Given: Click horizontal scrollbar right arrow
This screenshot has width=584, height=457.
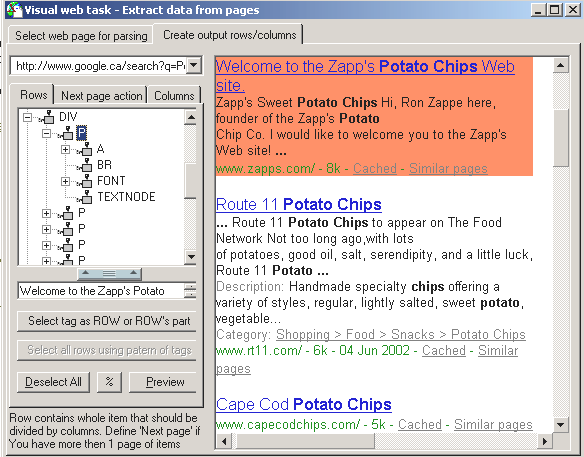Looking at the screenshot, I should coord(545,441).
